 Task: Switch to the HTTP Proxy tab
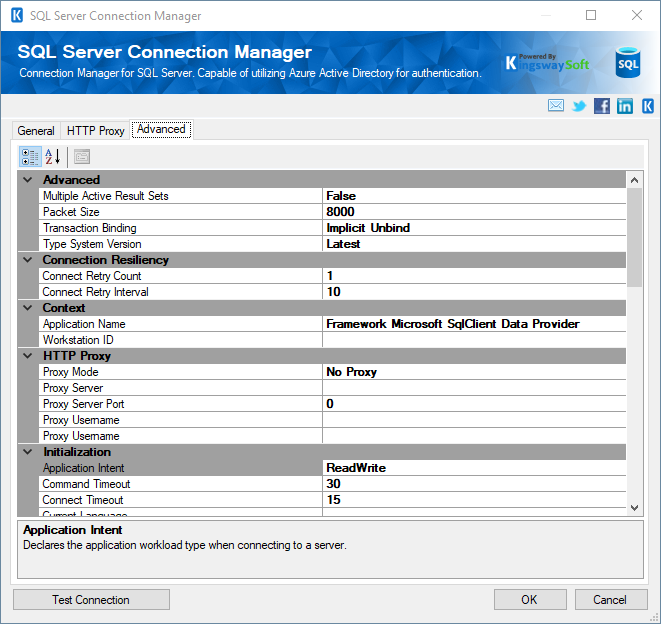click(95, 131)
